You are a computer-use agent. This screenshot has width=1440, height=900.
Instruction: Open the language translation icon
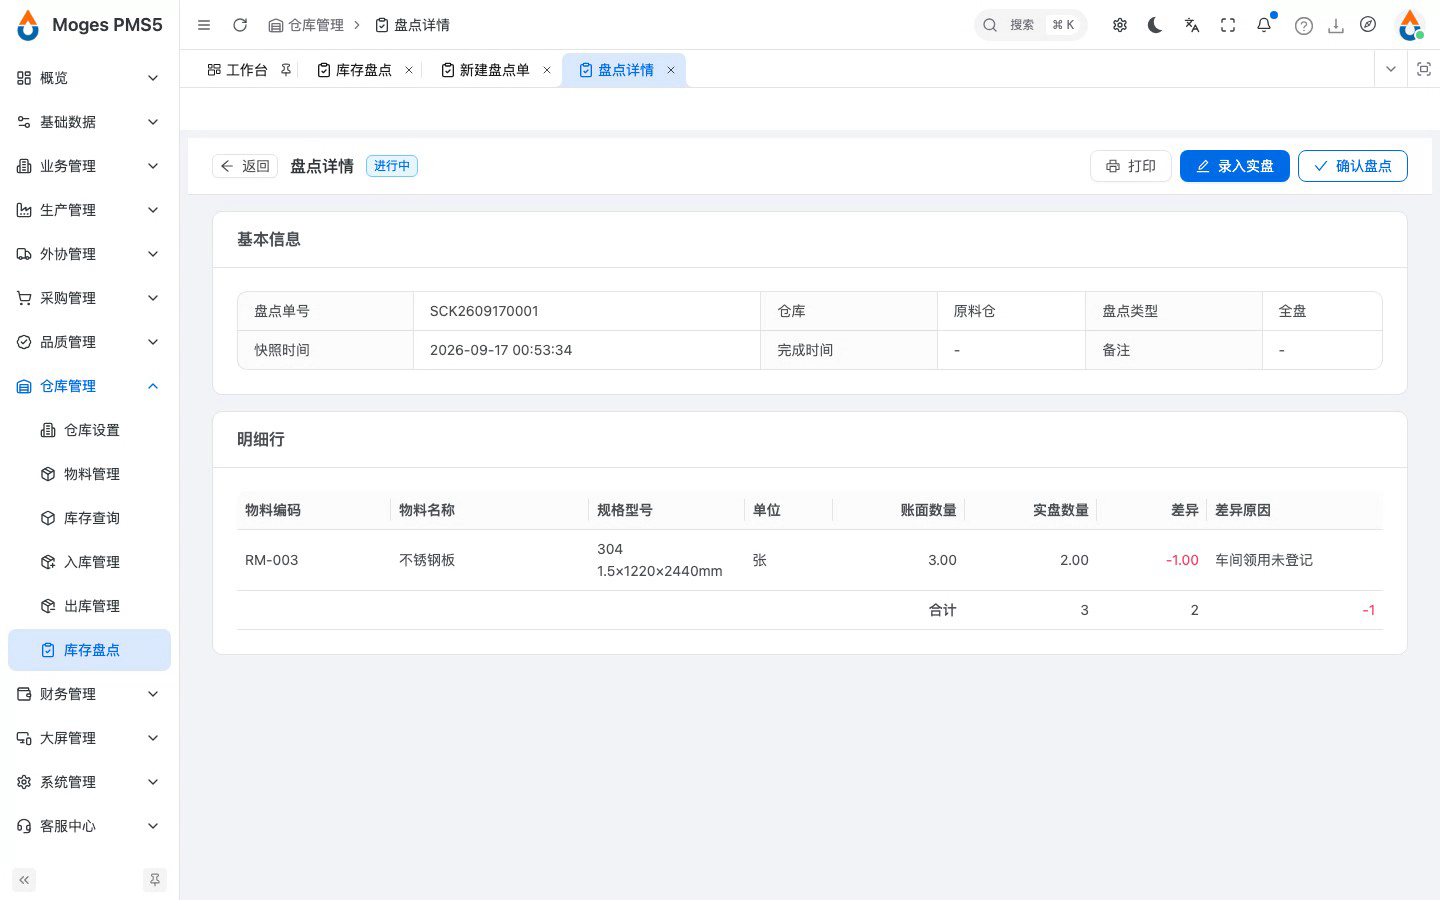(1192, 25)
